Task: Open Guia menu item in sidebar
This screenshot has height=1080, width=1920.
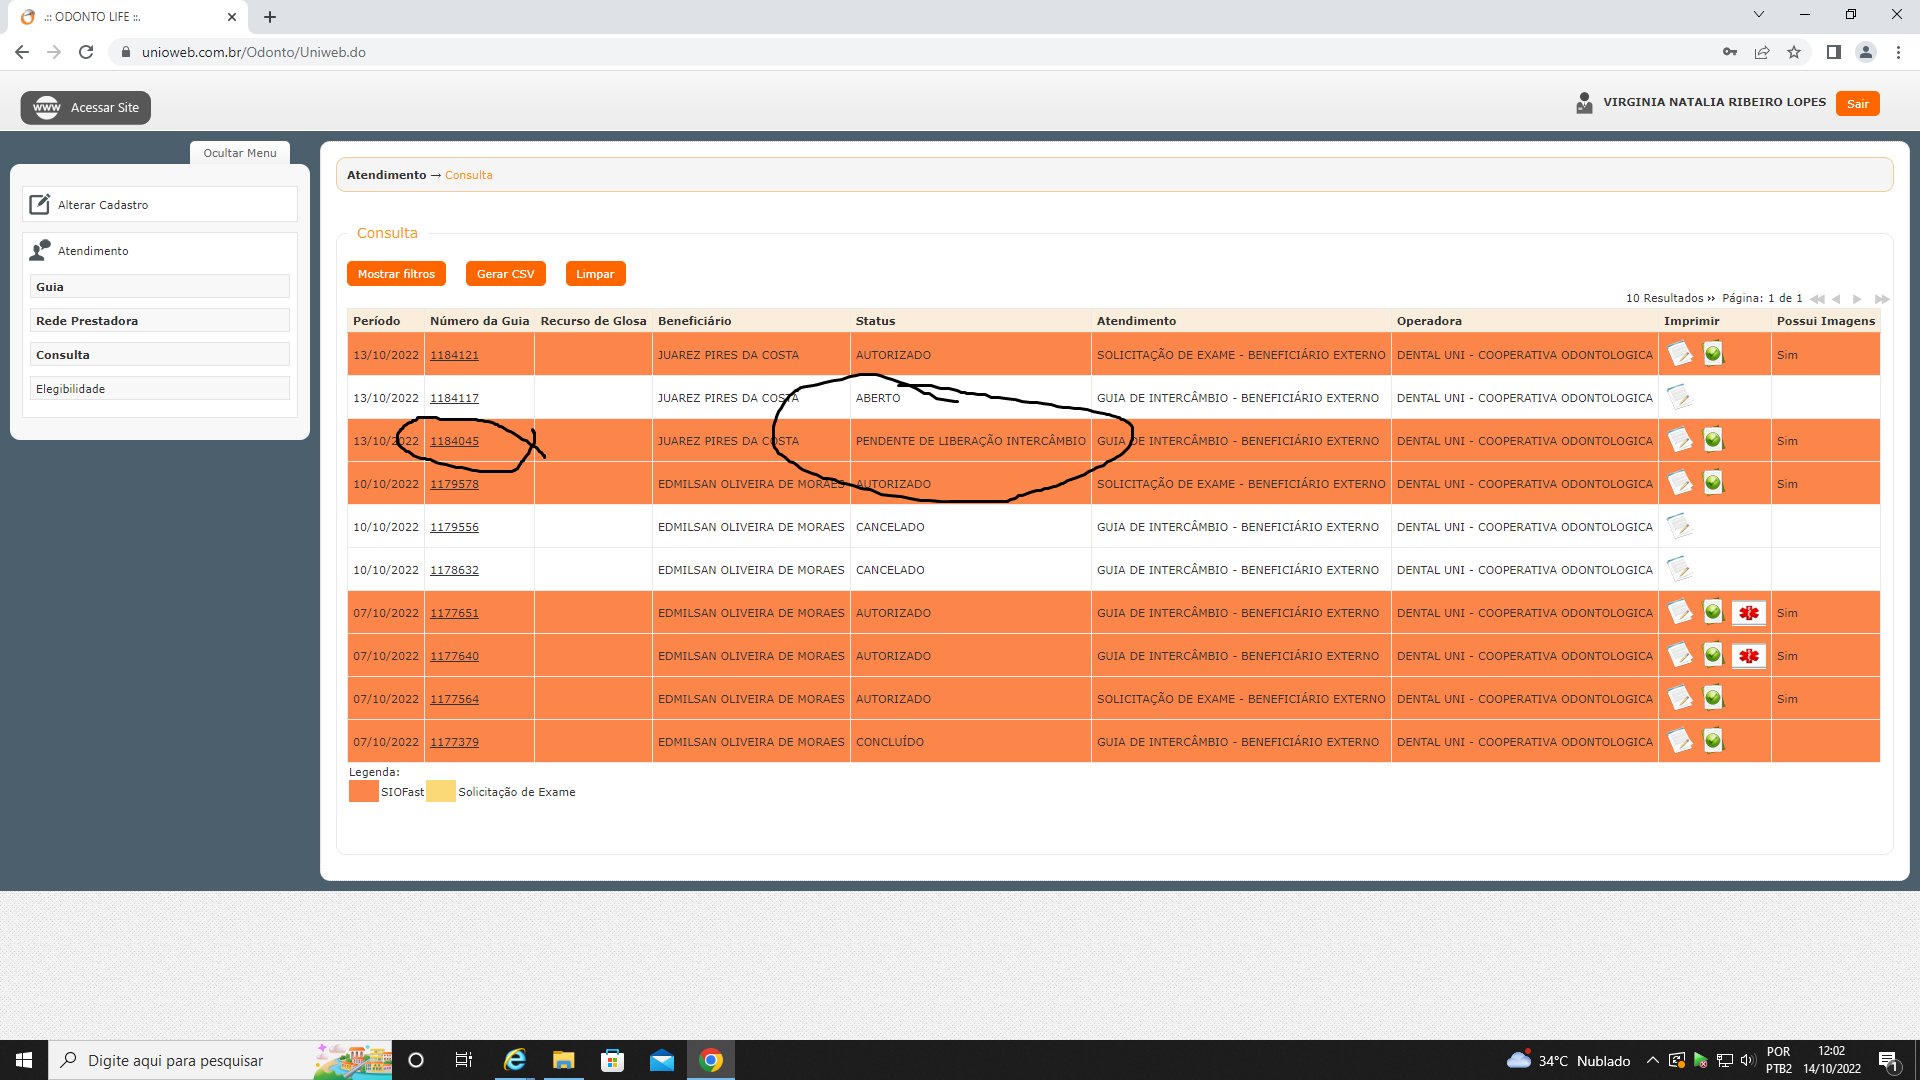Action: pos(160,287)
